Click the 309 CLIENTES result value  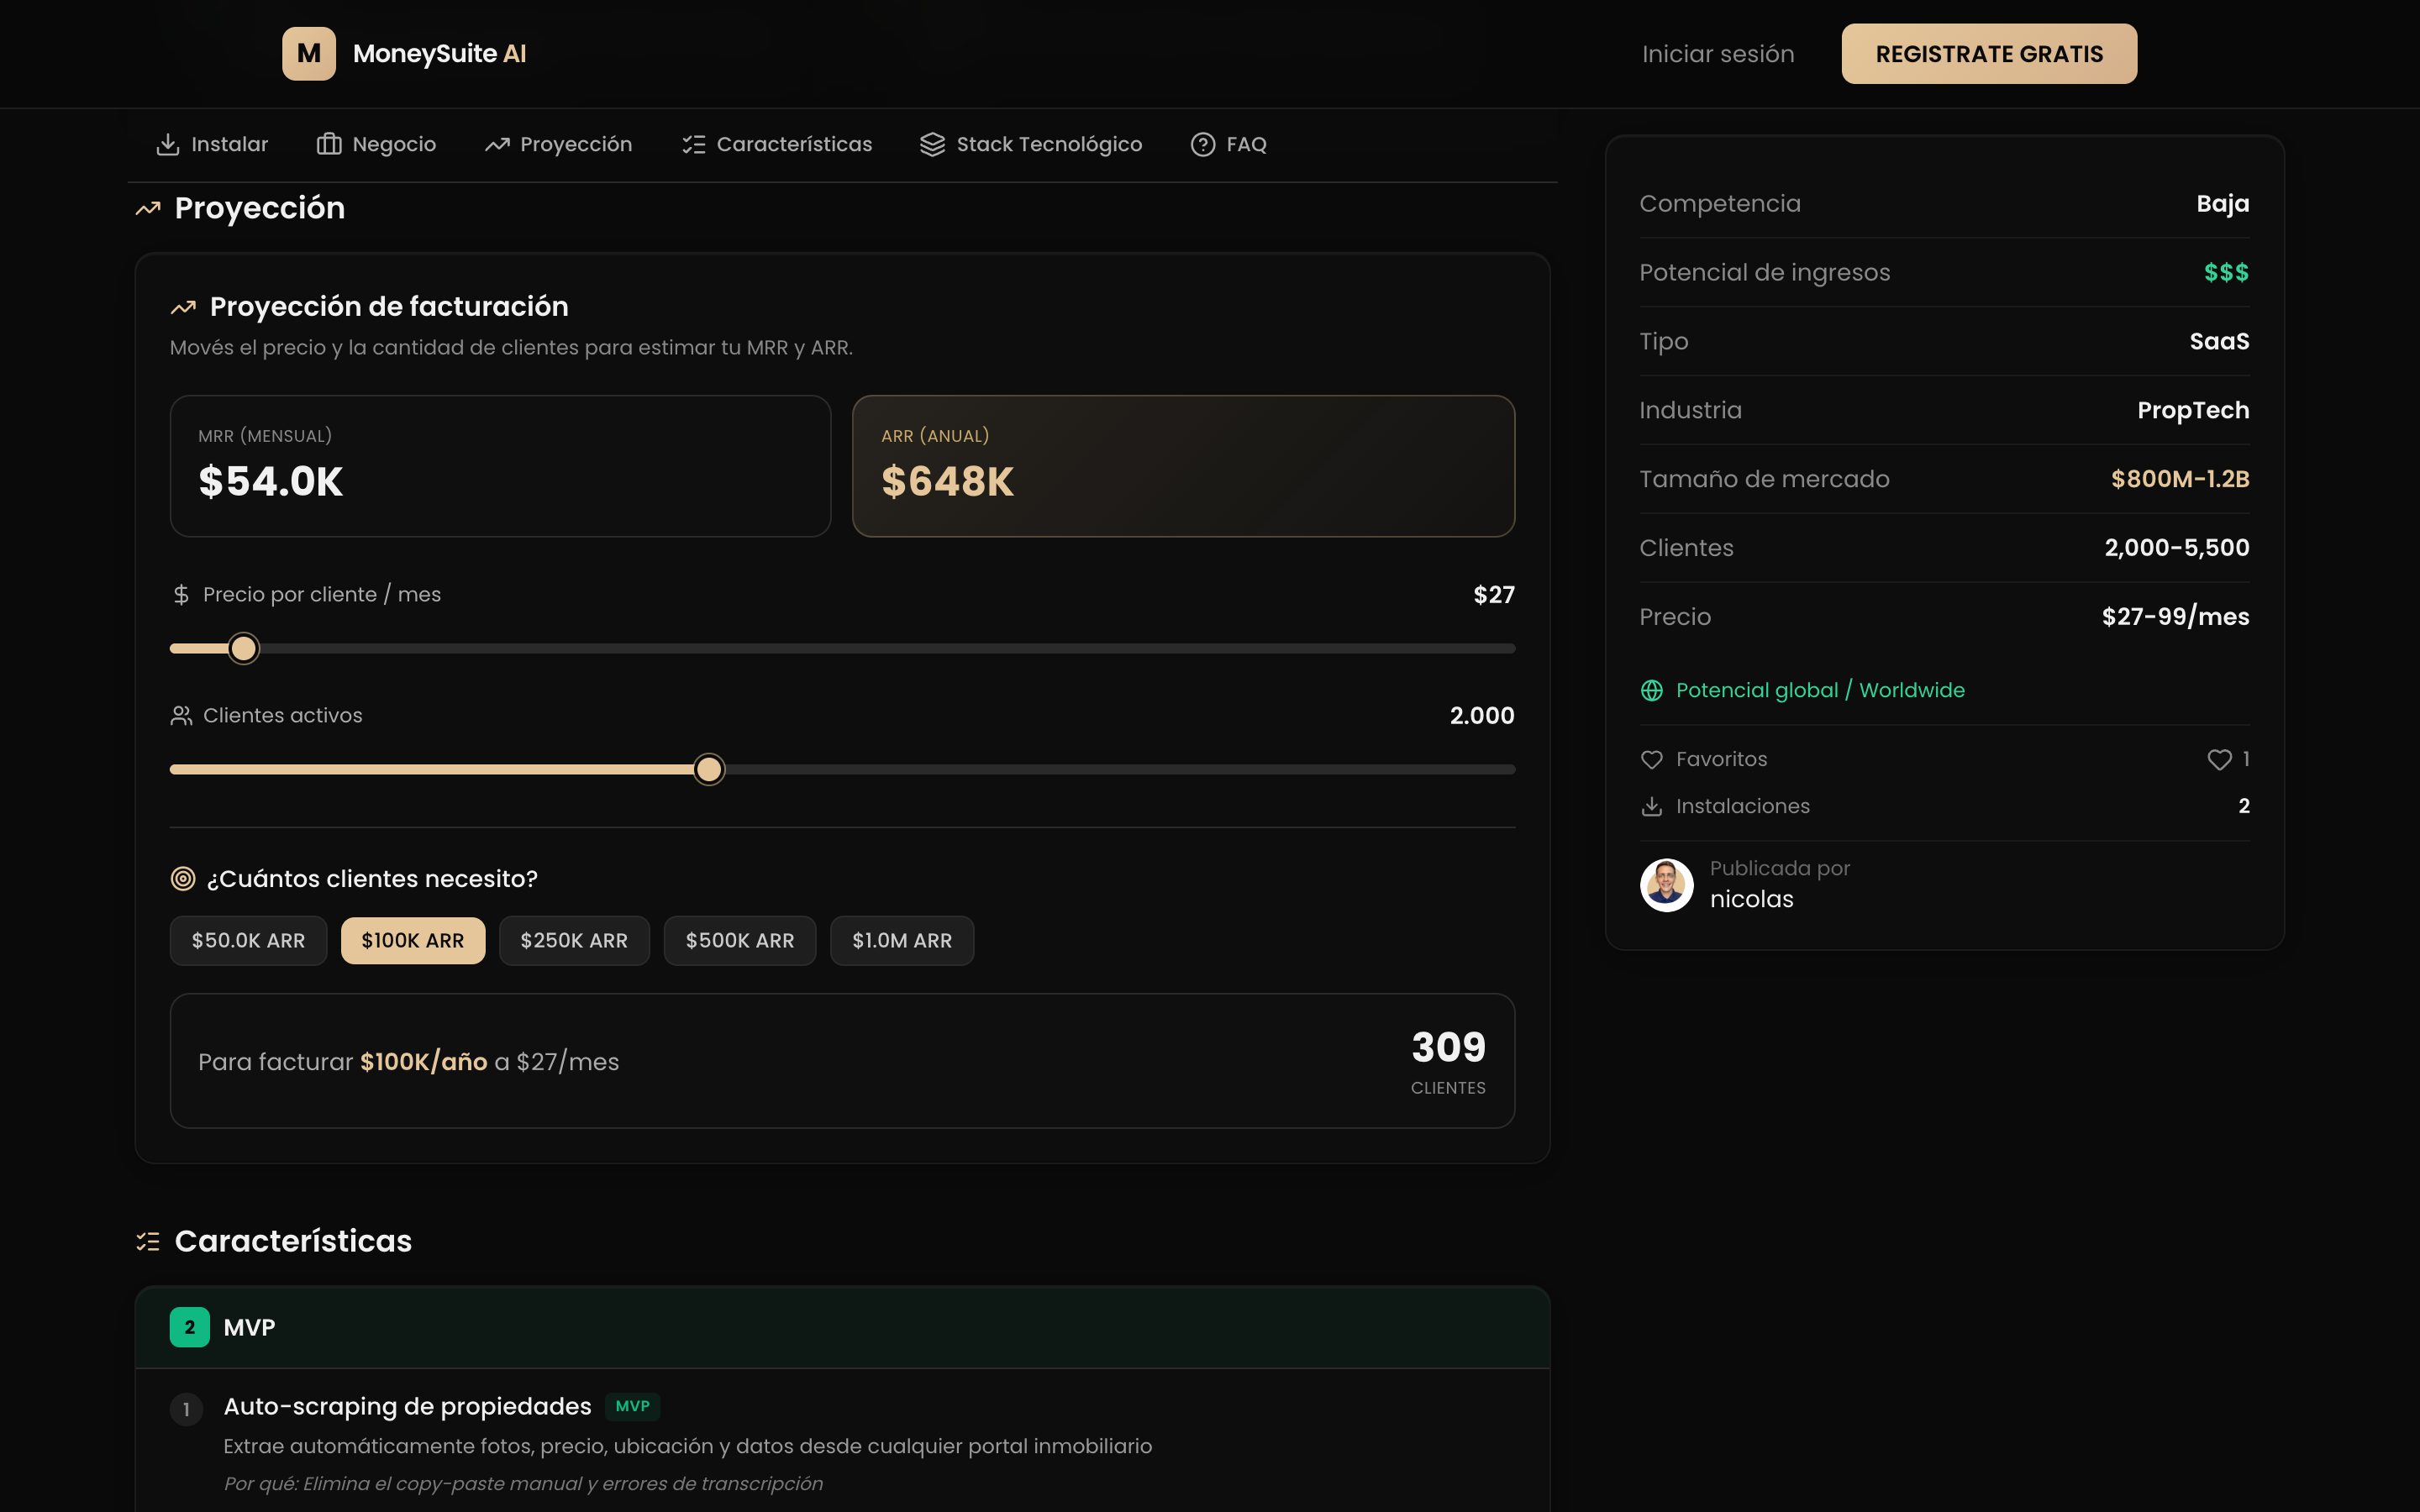(1448, 1062)
